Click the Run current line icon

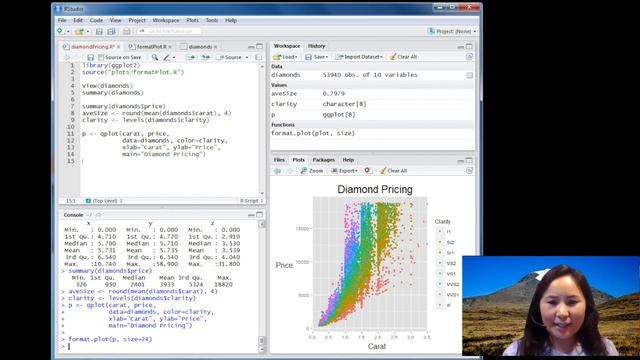pyautogui.click(x=190, y=58)
